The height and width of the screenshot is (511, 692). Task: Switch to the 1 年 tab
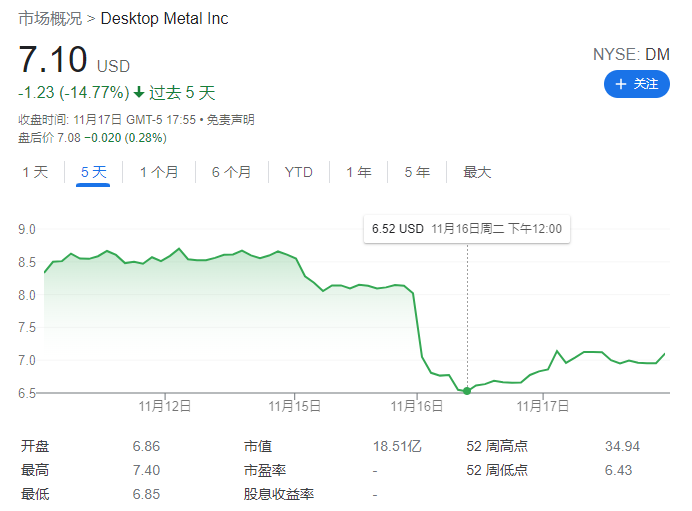[359, 172]
